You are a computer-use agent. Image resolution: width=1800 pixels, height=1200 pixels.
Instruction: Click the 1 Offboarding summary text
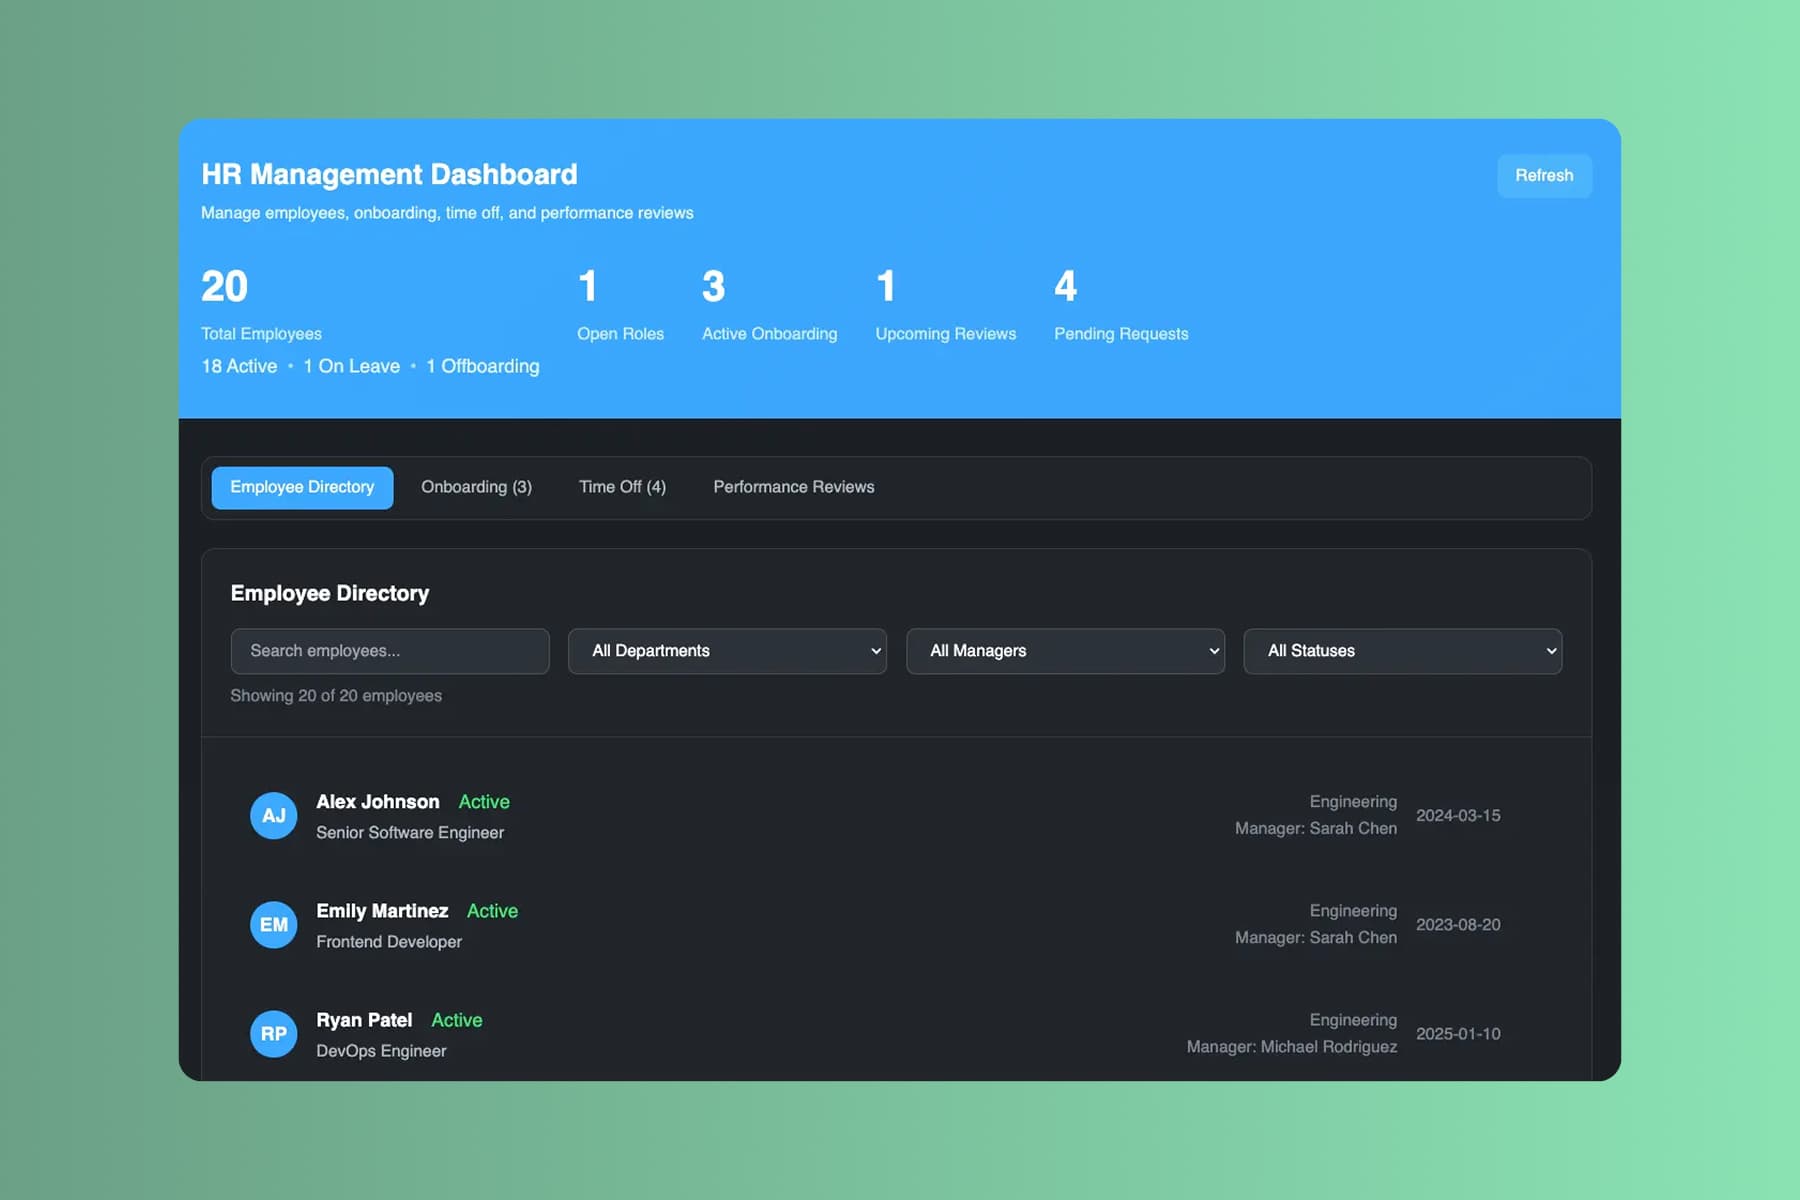point(483,367)
